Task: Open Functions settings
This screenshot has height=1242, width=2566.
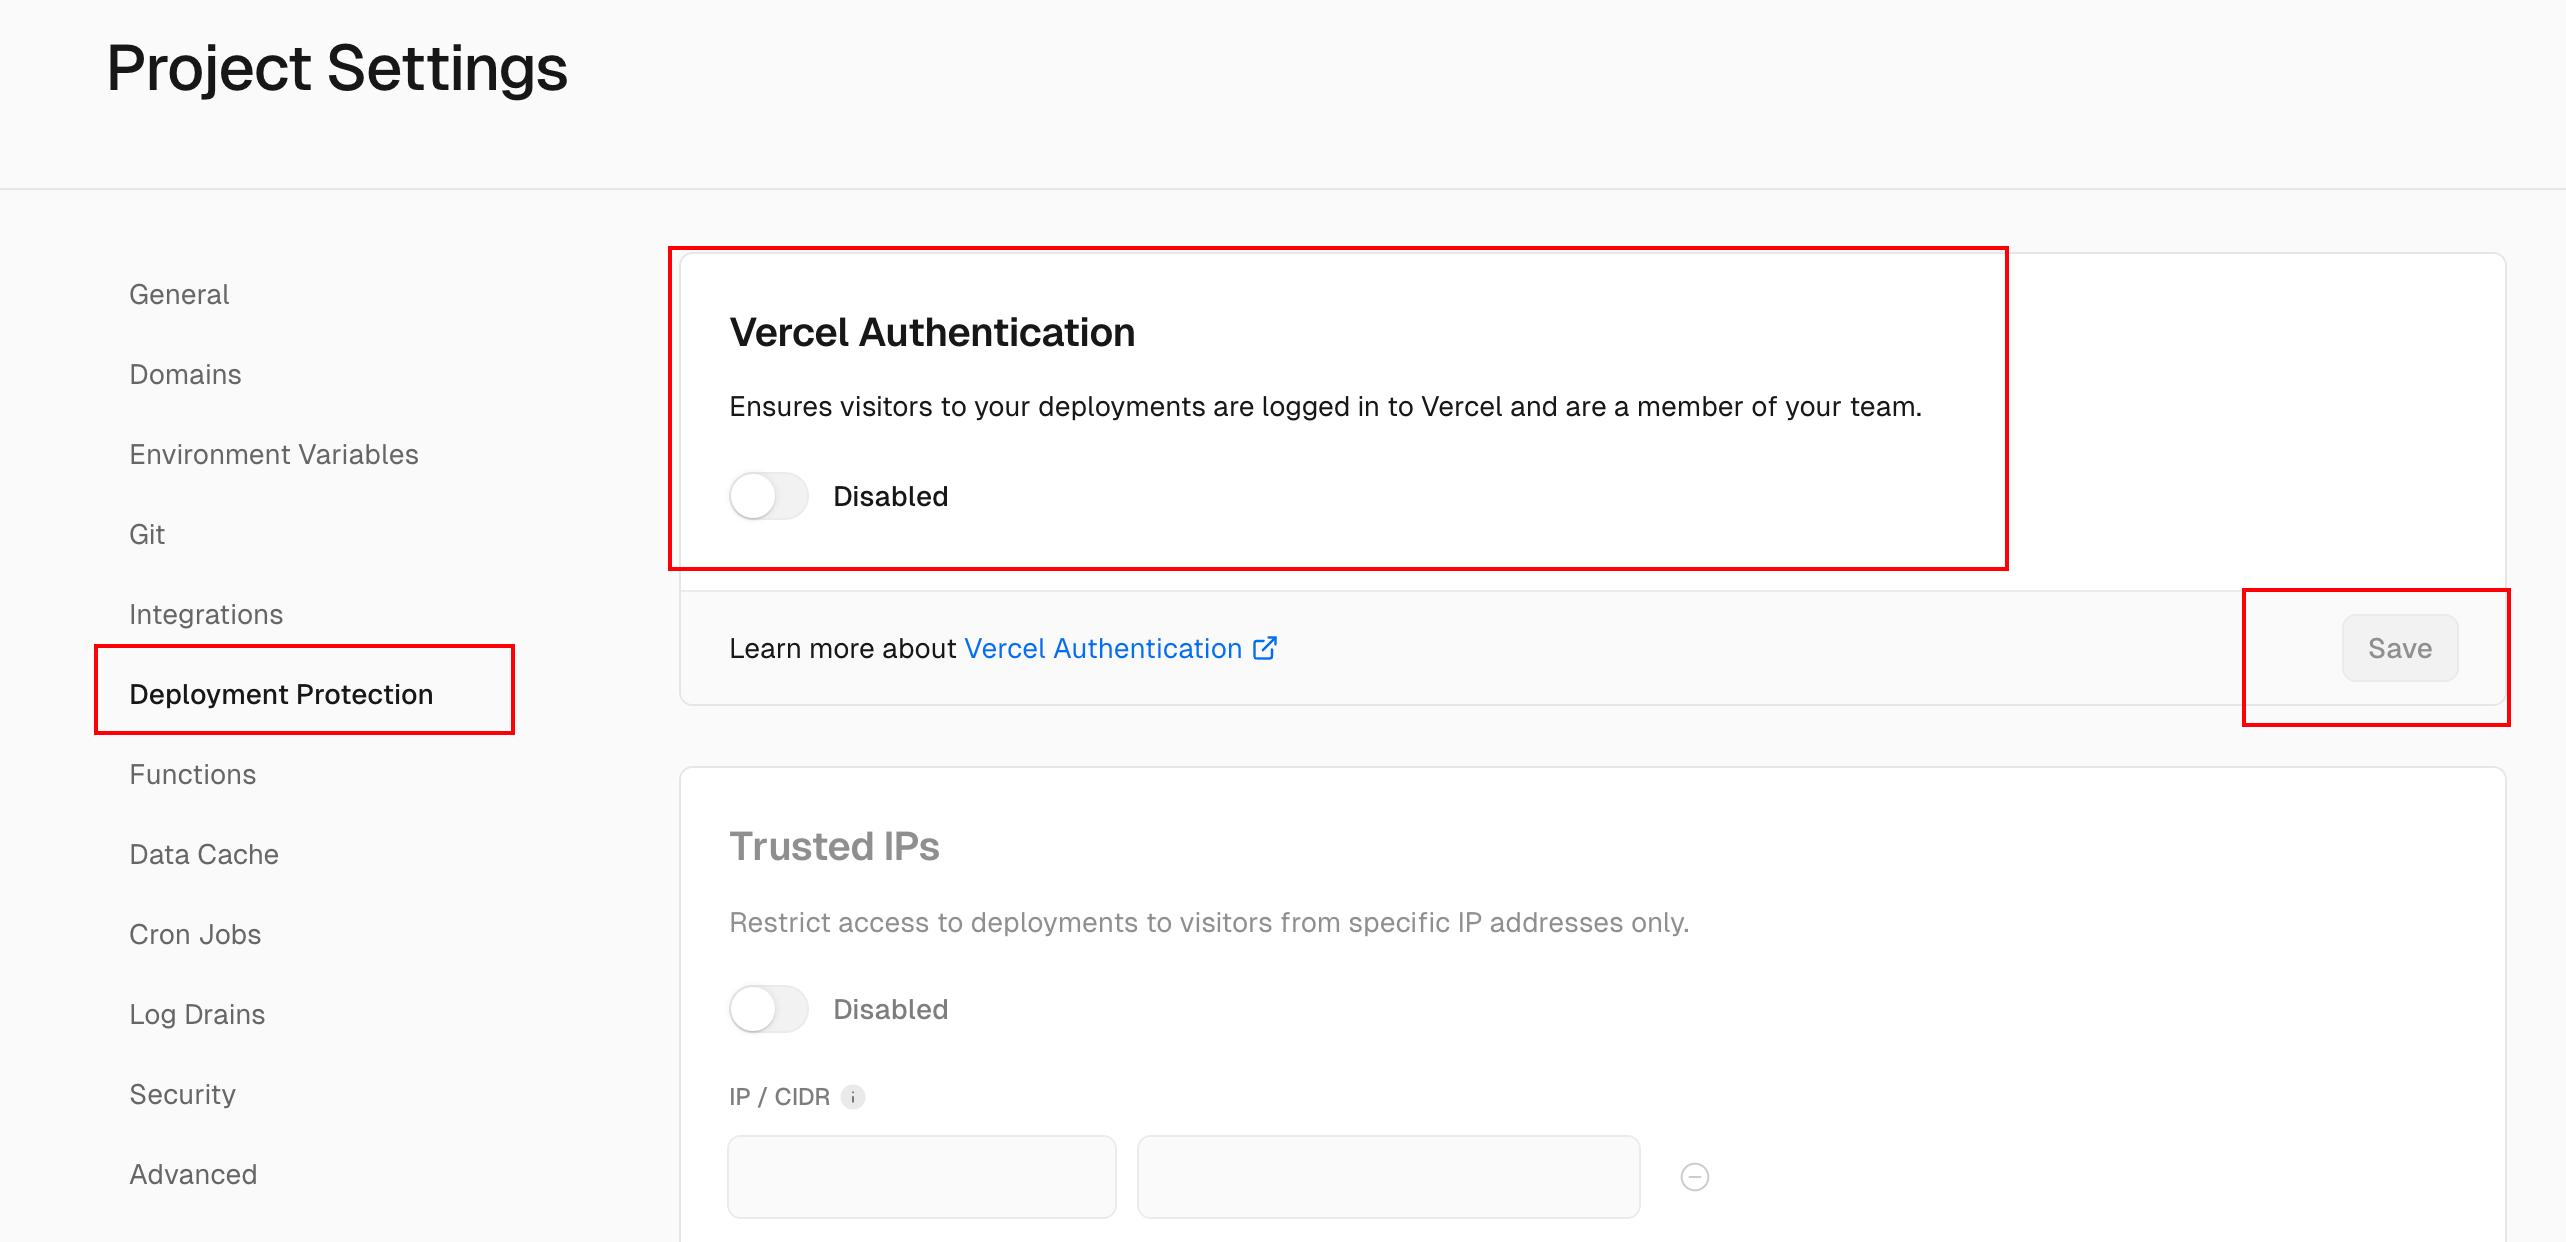Action: point(192,774)
